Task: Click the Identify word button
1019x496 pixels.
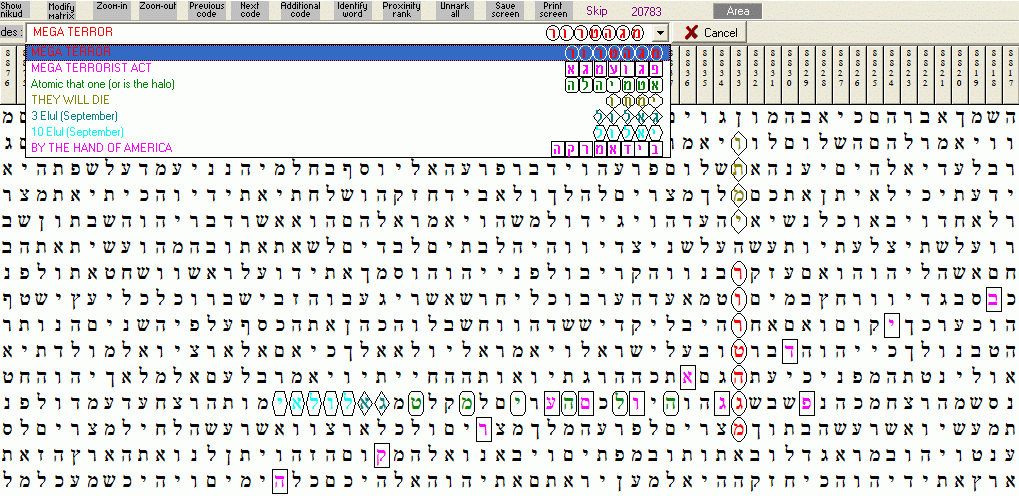Action: [352, 9]
